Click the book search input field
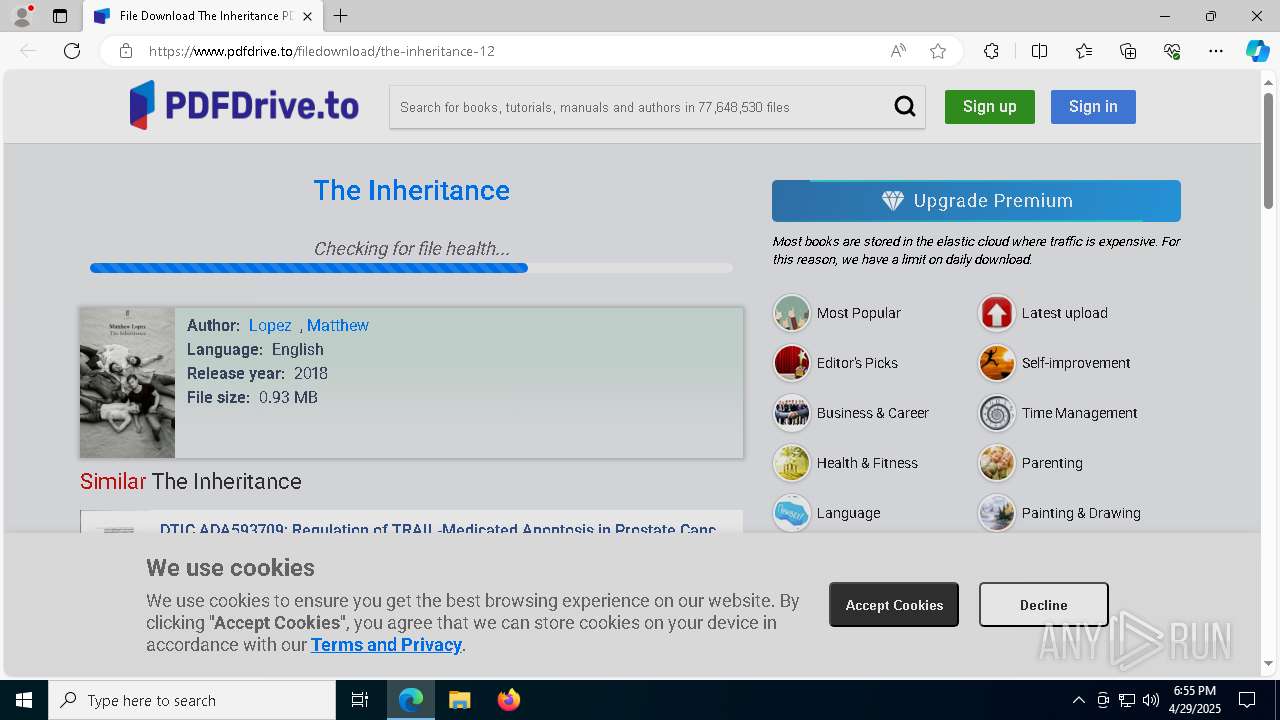 click(640, 107)
